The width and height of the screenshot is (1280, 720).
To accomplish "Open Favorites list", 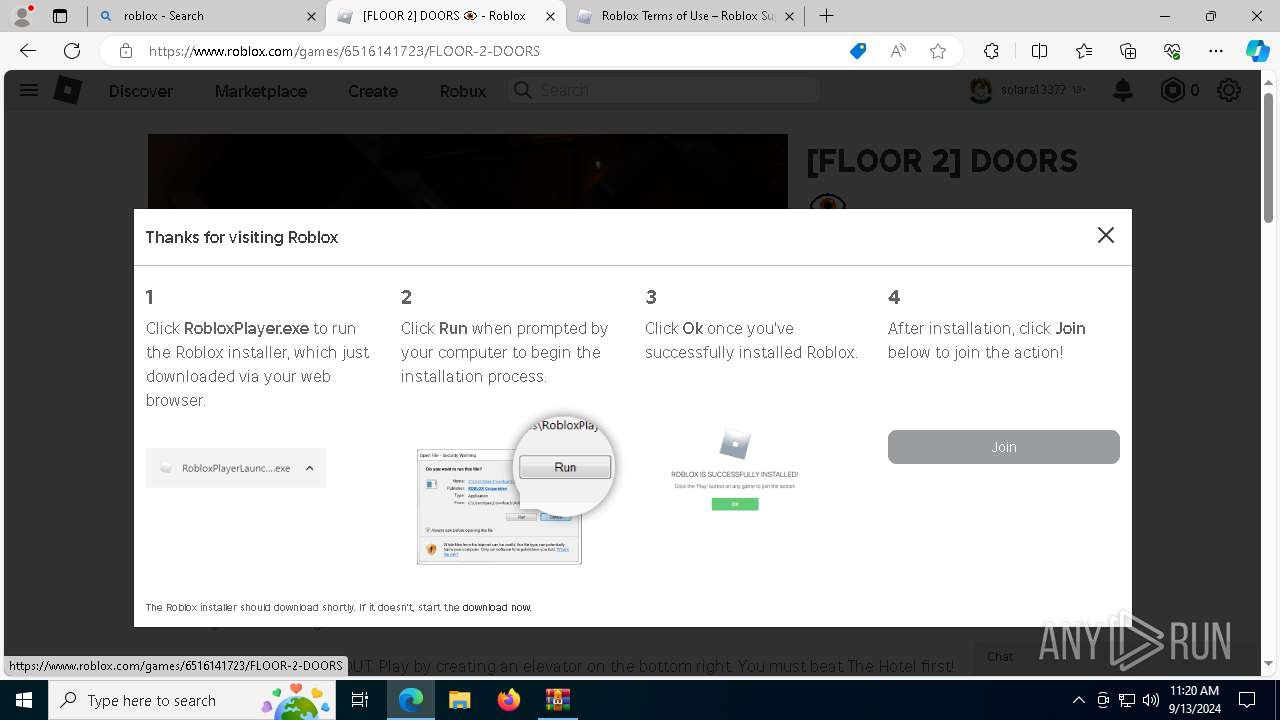I will [x=1084, y=51].
